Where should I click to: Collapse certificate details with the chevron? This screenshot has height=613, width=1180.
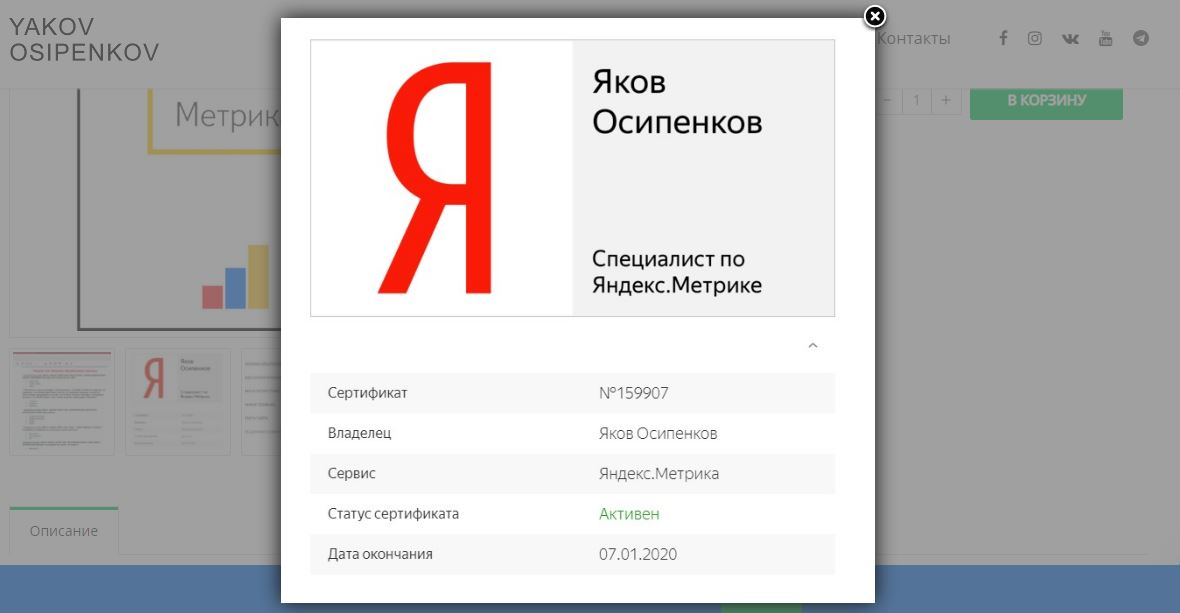[x=813, y=345]
